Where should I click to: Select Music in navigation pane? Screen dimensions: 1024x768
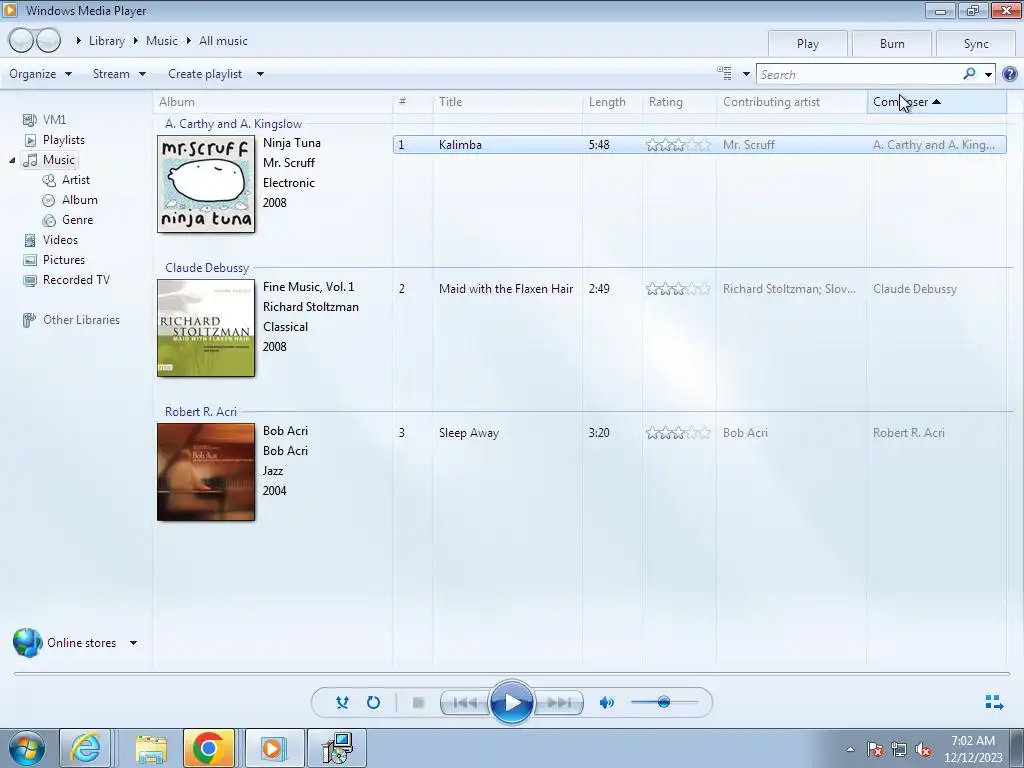tap(59, 160)
